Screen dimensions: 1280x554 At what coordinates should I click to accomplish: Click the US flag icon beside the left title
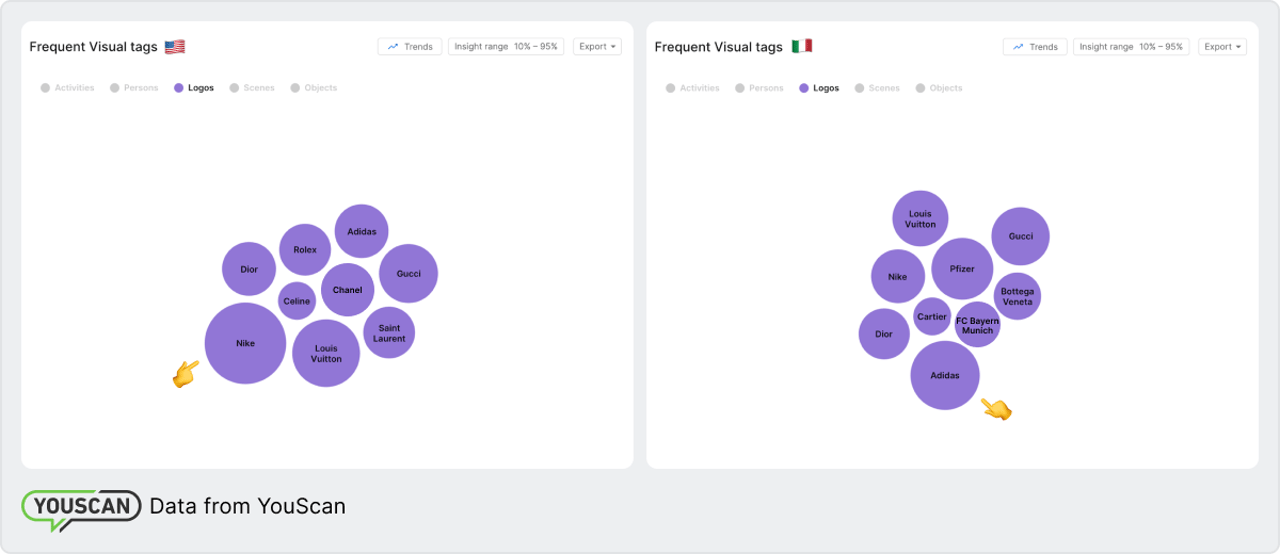point(175,47)
